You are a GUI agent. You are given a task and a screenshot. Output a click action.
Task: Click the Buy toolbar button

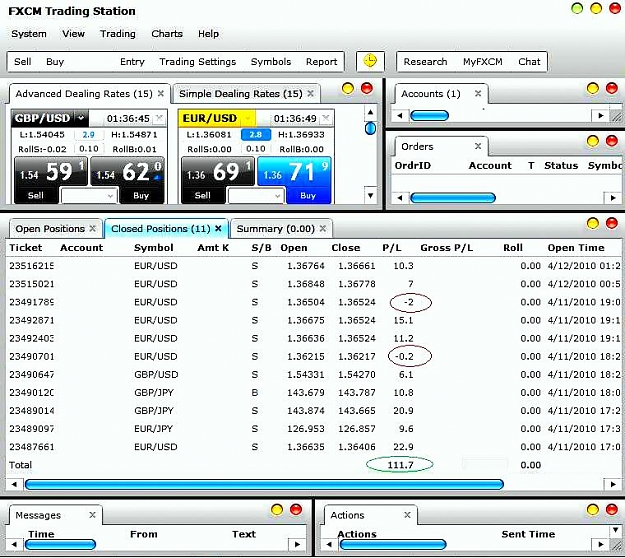click(x=55, y=62)
